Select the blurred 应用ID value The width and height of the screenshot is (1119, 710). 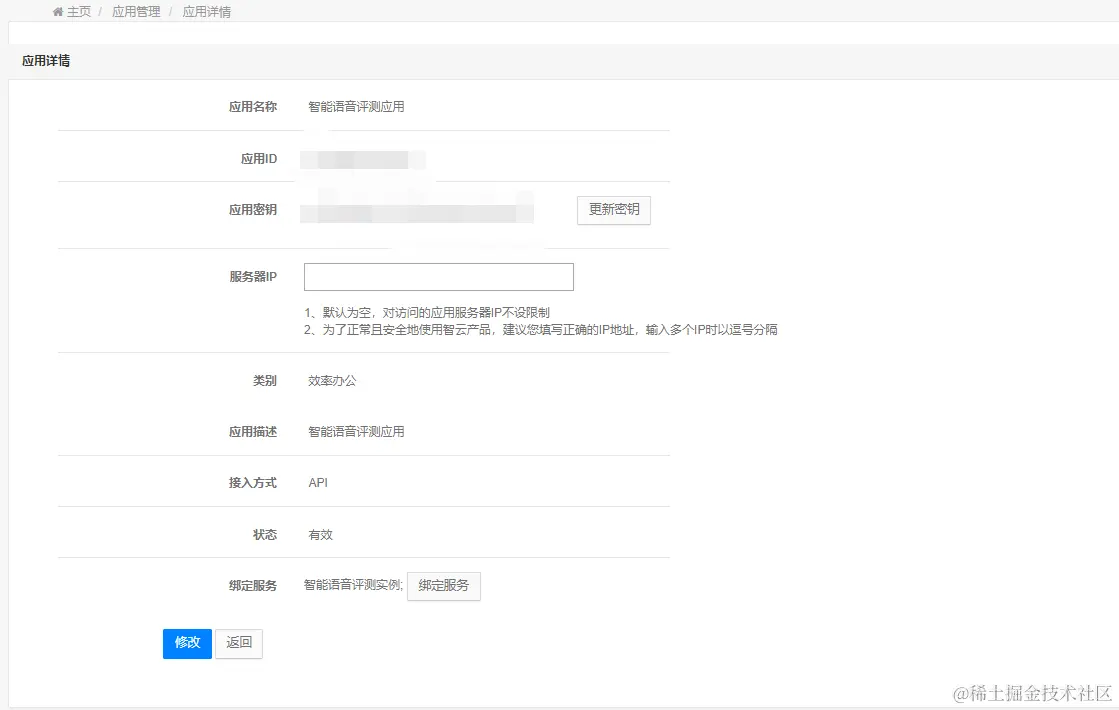coord(362,159)
